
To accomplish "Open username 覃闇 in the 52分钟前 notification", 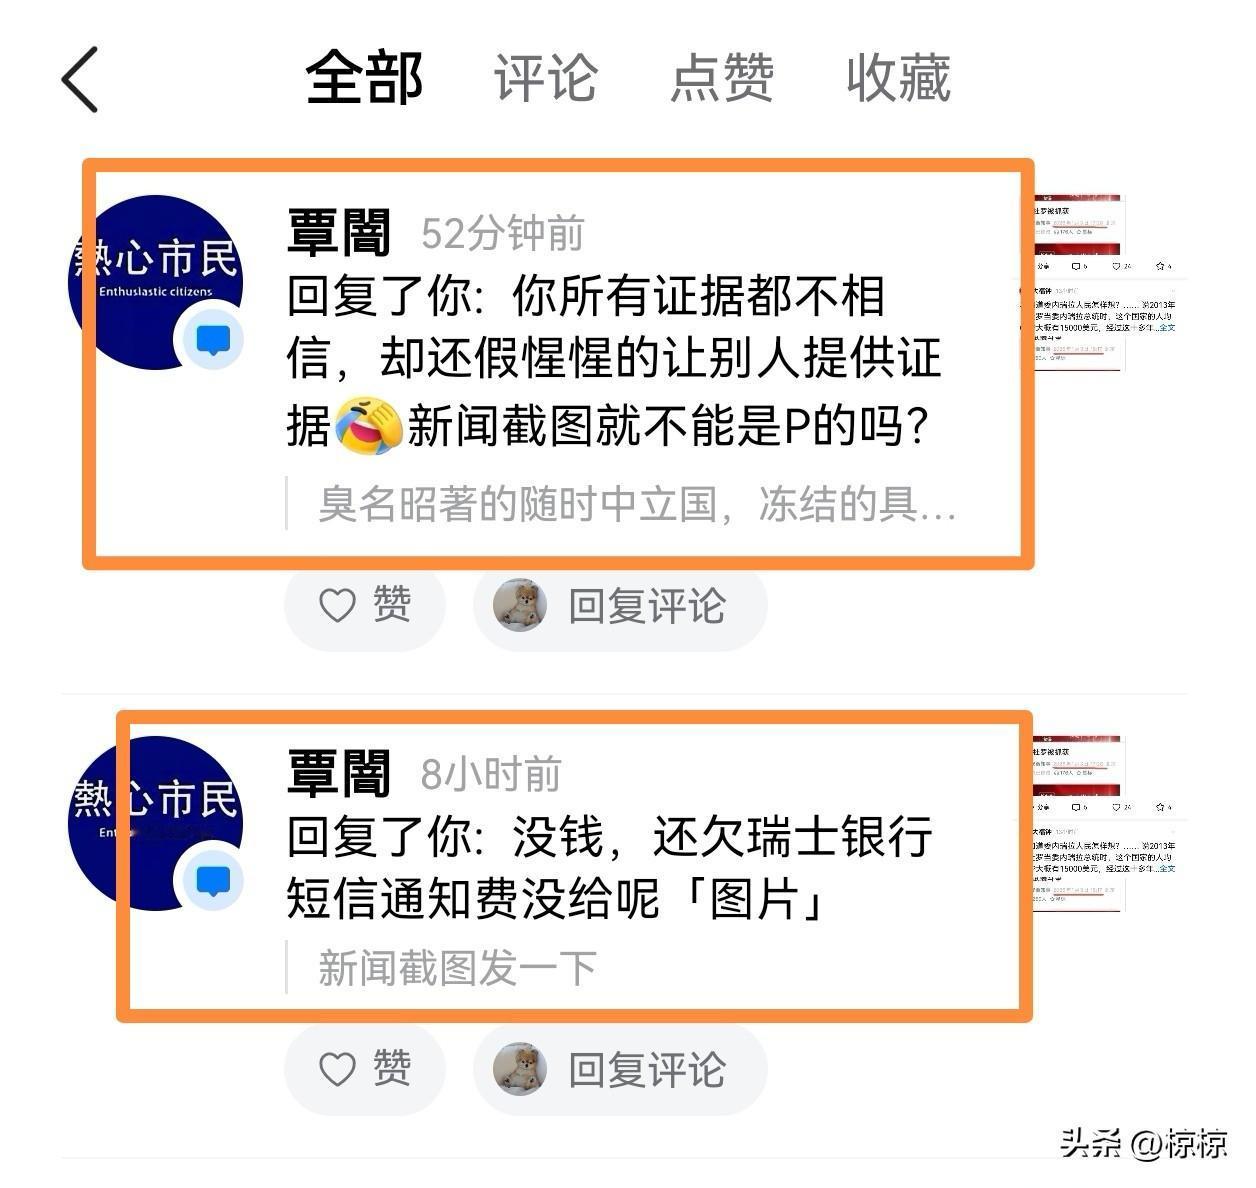I will coord(338,233).
